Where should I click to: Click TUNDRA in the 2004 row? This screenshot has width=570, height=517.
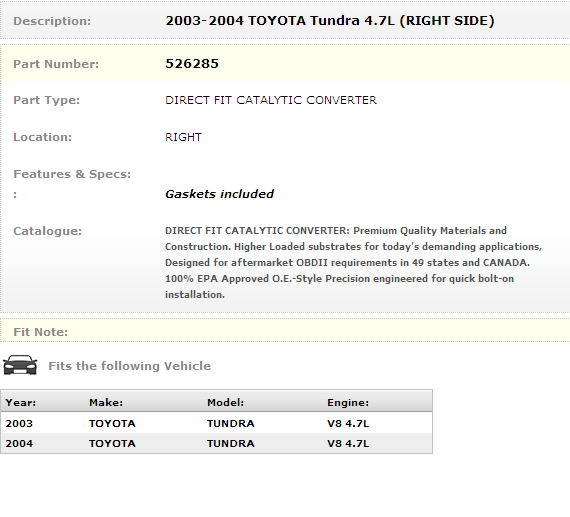[x=231, y=444]
